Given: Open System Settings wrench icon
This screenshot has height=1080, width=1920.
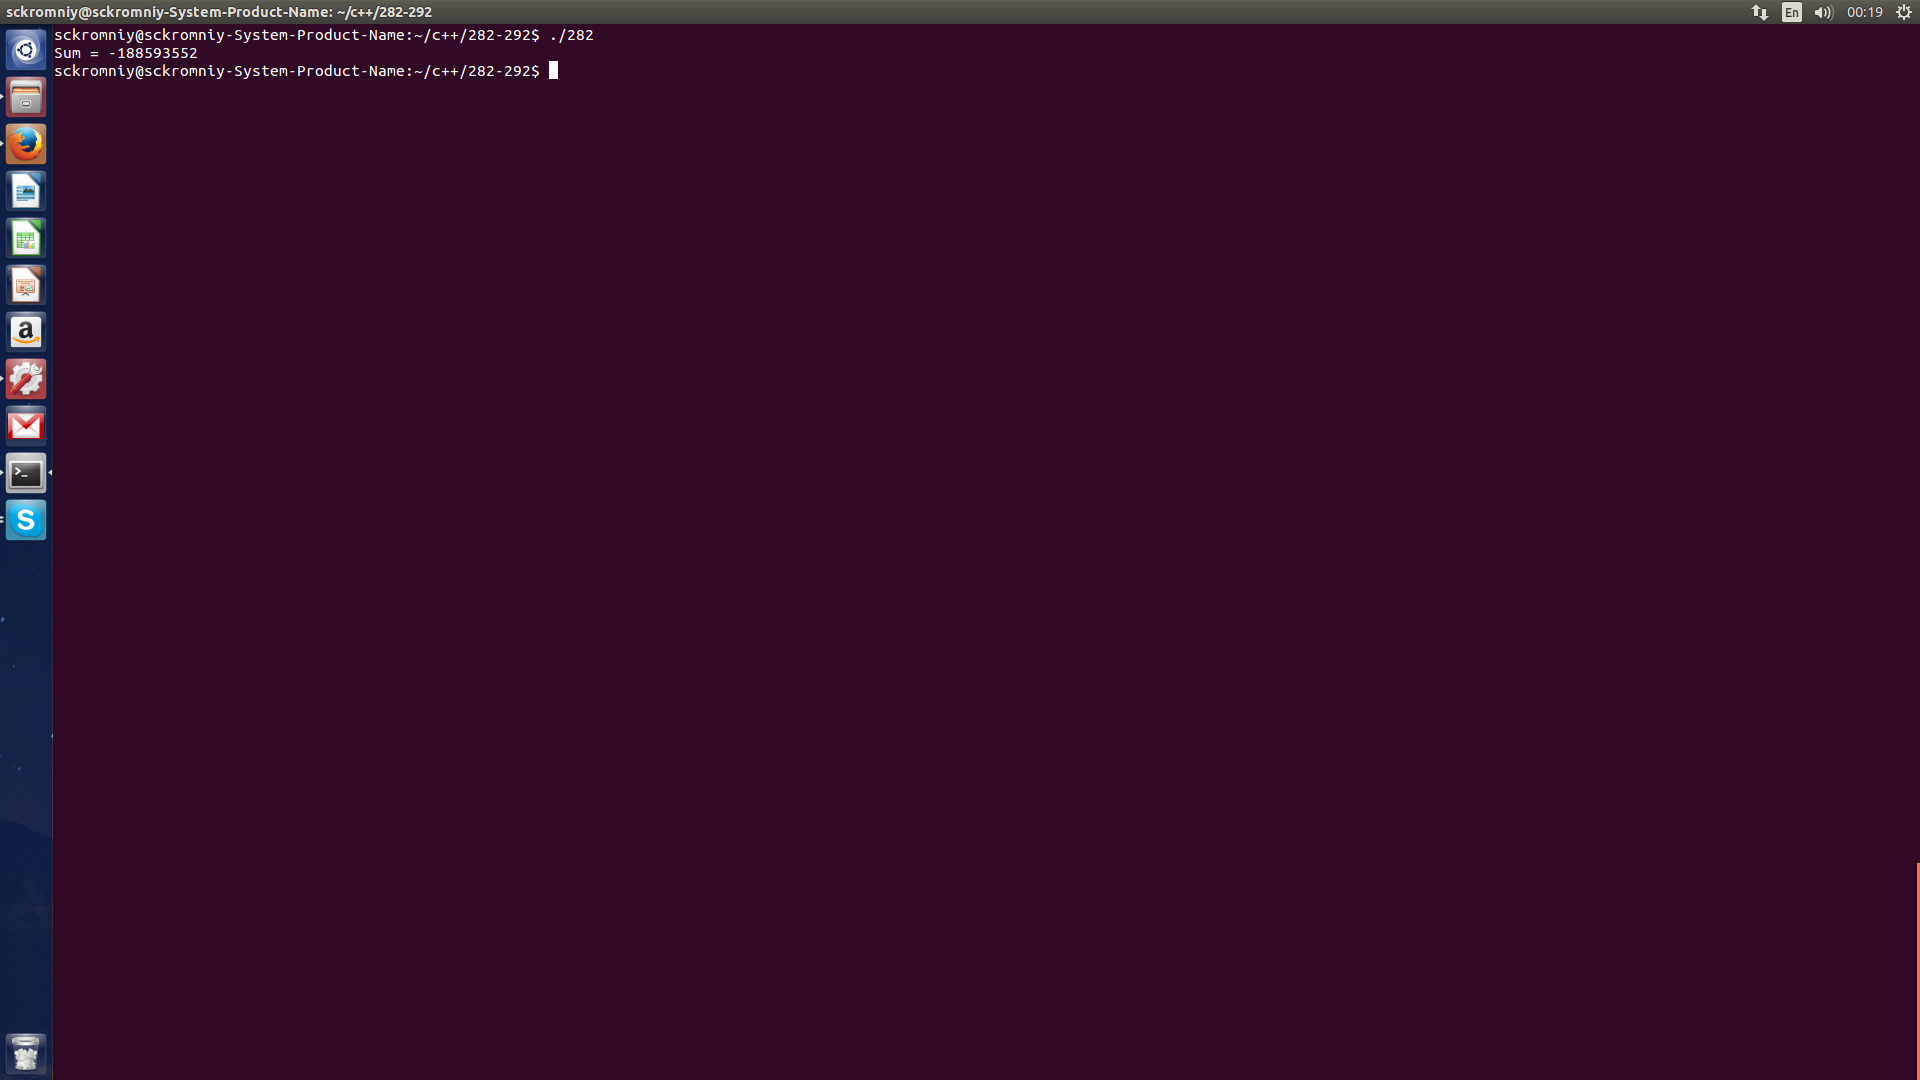Looking at the screenshot, I should tap(26, 379).
